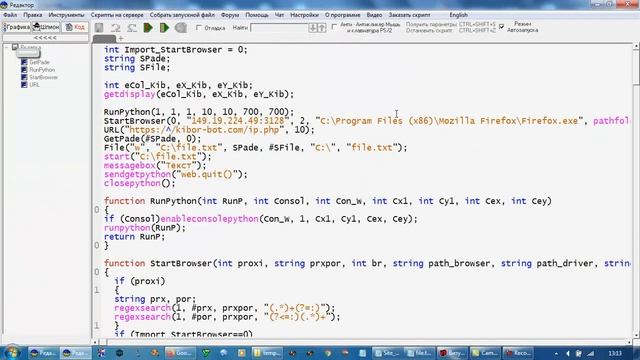Click the horizontal scrollbar left arrow
Screen dimensions: 640x360
tap(95, 342)
